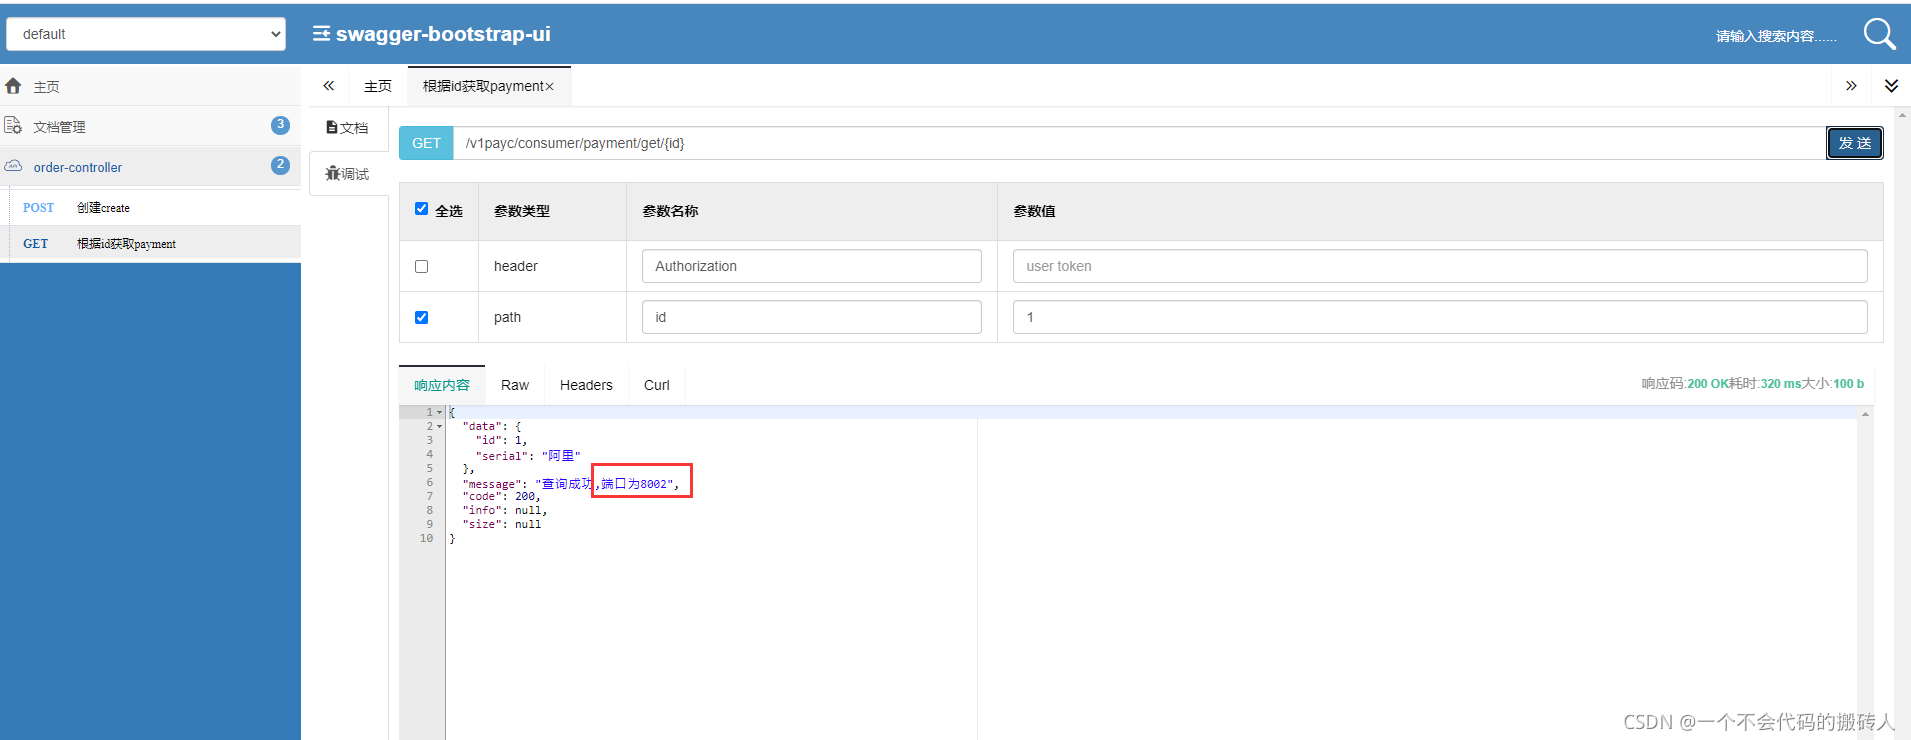Screen dimensions: 1911x740
Task: Collapse the JSON "data" fold arrow at line 2
Action: [439, 426]
